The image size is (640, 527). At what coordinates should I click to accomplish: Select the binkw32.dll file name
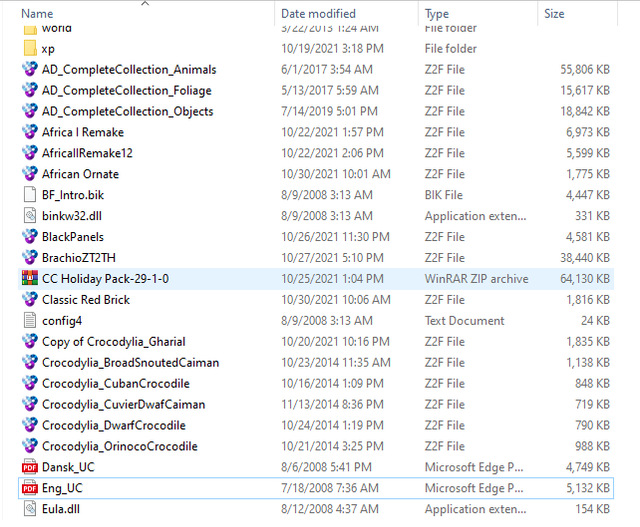click(x=72, y=216)
